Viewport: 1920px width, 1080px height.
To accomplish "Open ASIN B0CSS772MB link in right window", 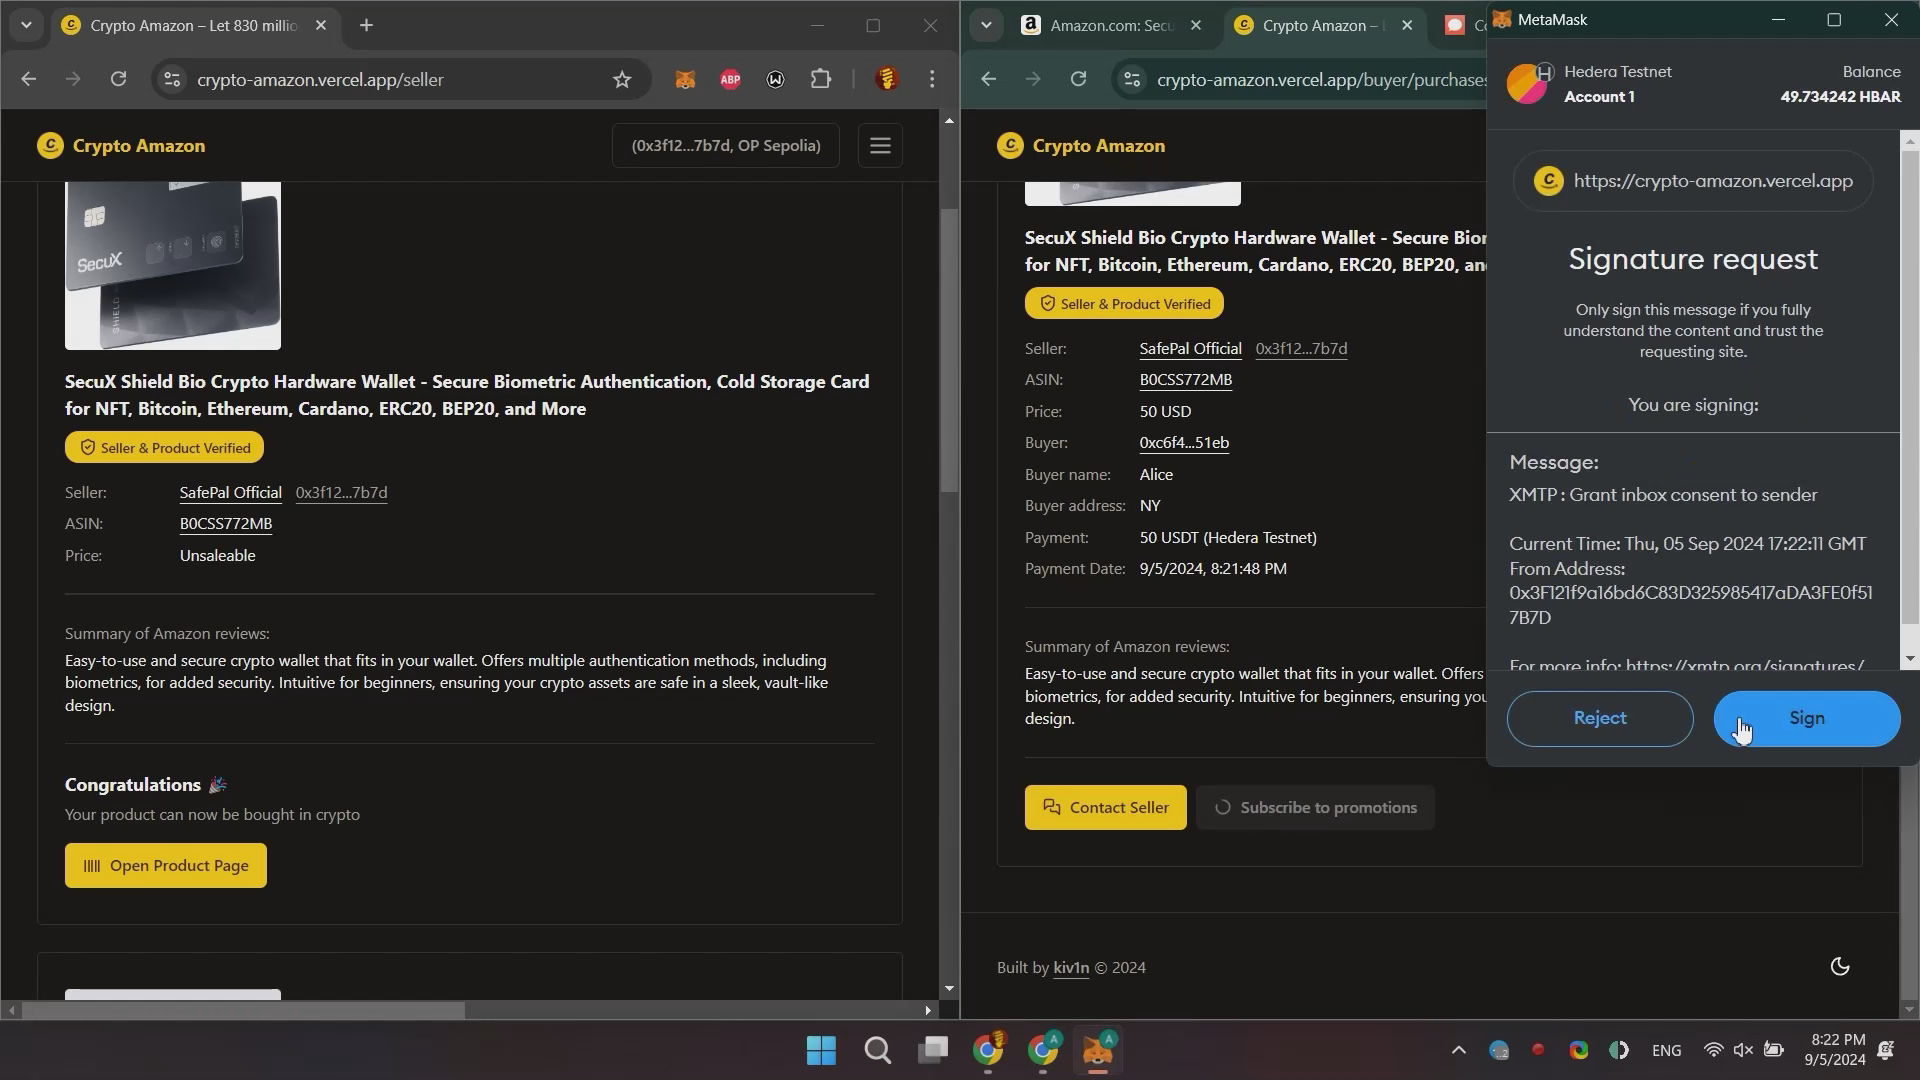I will point(1186,379).
